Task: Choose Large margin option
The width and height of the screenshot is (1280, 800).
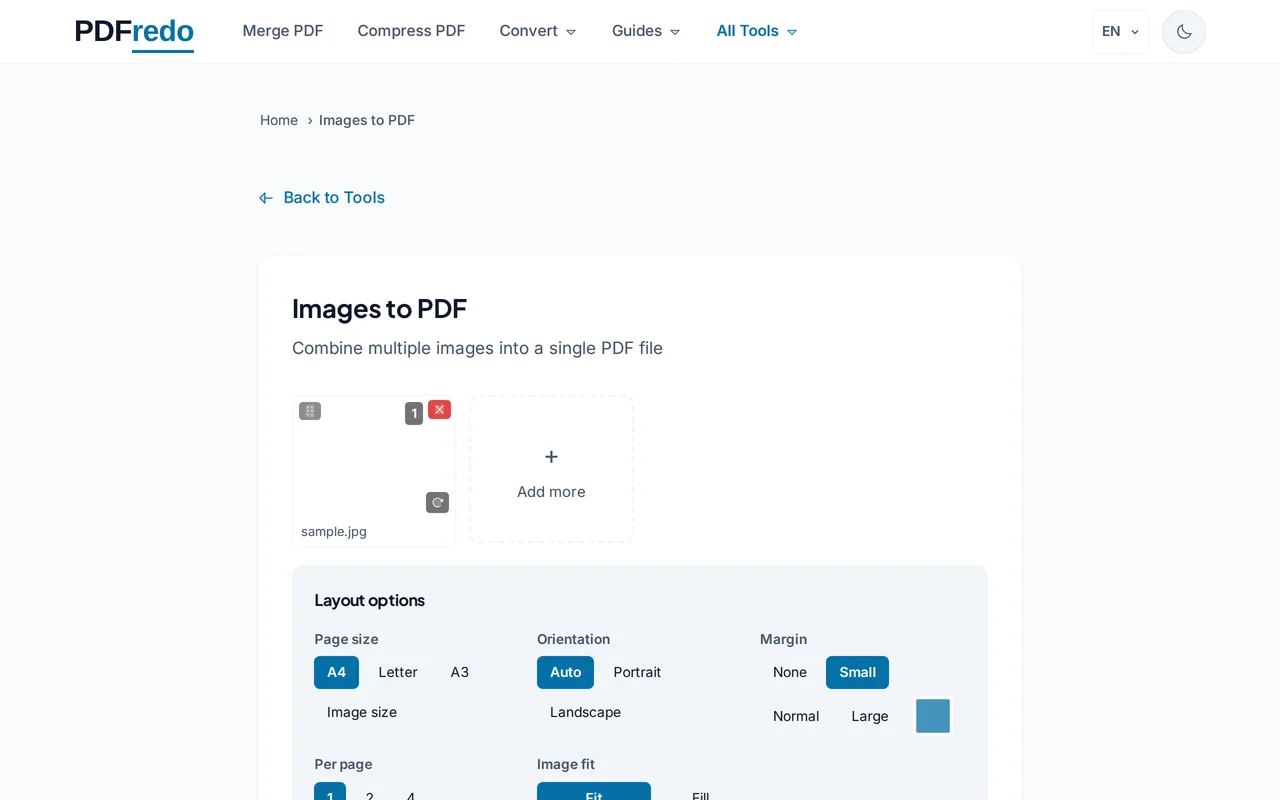Action: click(870, 716)
